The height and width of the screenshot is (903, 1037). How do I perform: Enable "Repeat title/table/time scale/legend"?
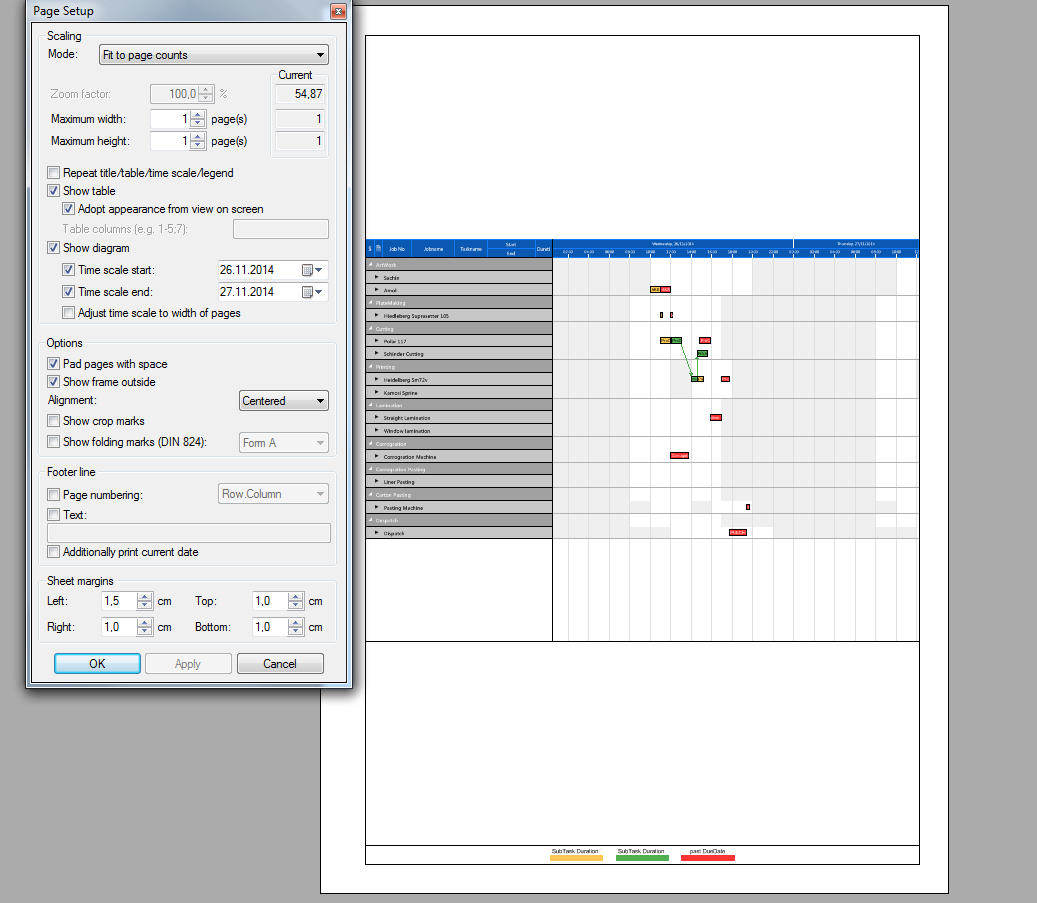click(53, 172)
